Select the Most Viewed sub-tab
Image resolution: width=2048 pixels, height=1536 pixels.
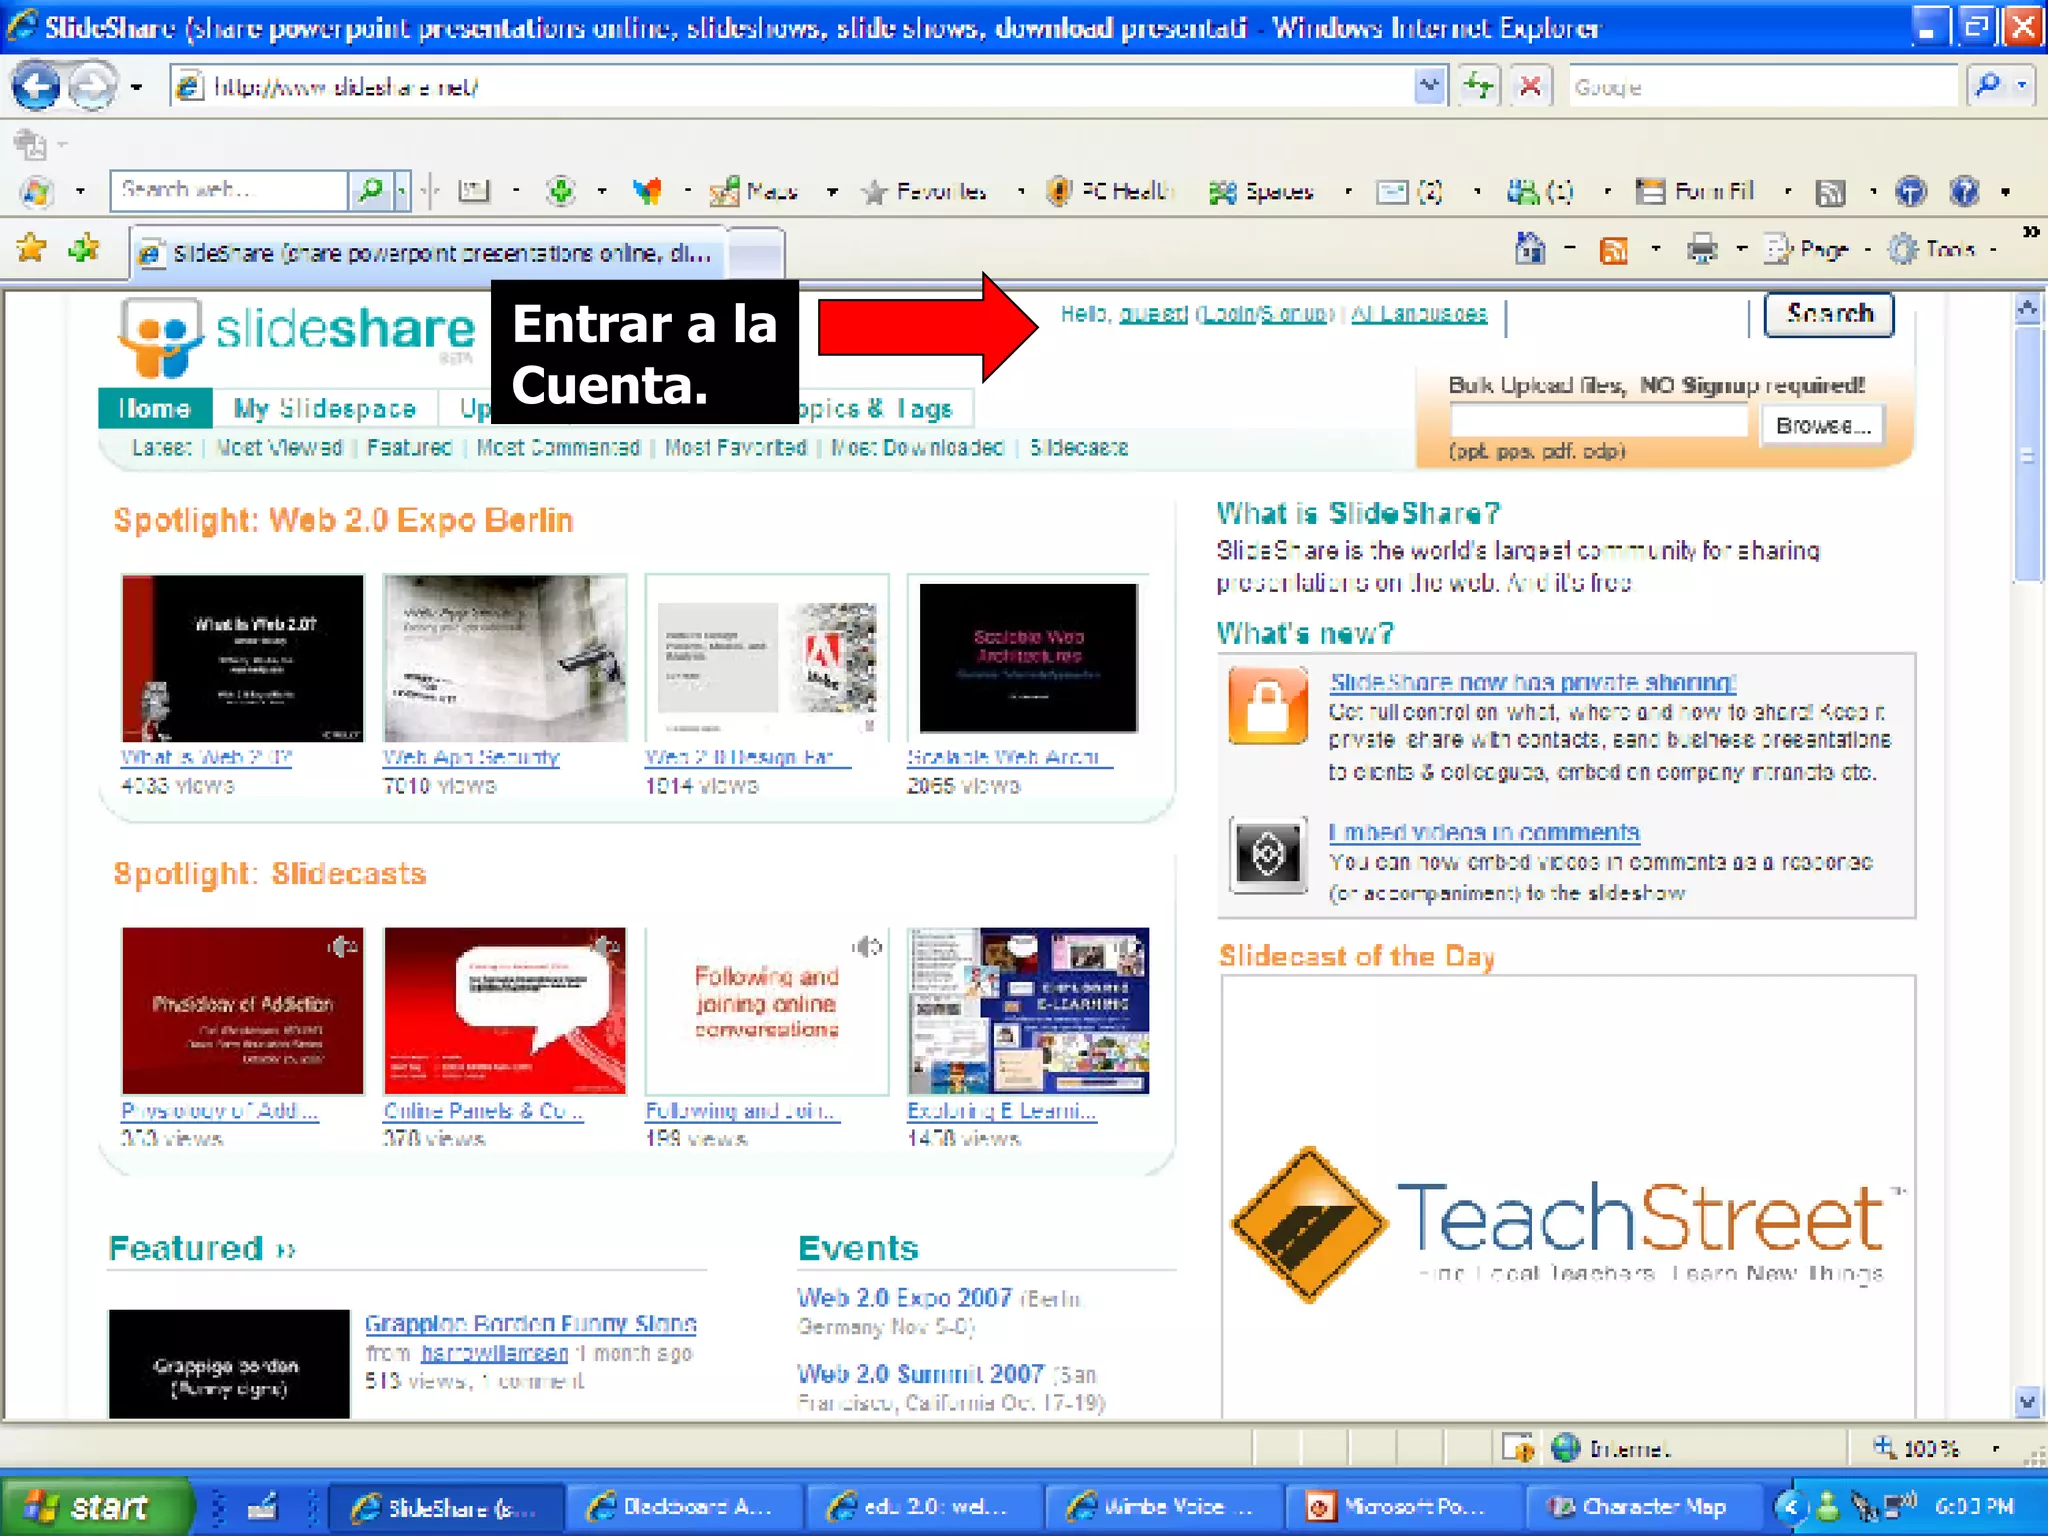tap(279, 448)
